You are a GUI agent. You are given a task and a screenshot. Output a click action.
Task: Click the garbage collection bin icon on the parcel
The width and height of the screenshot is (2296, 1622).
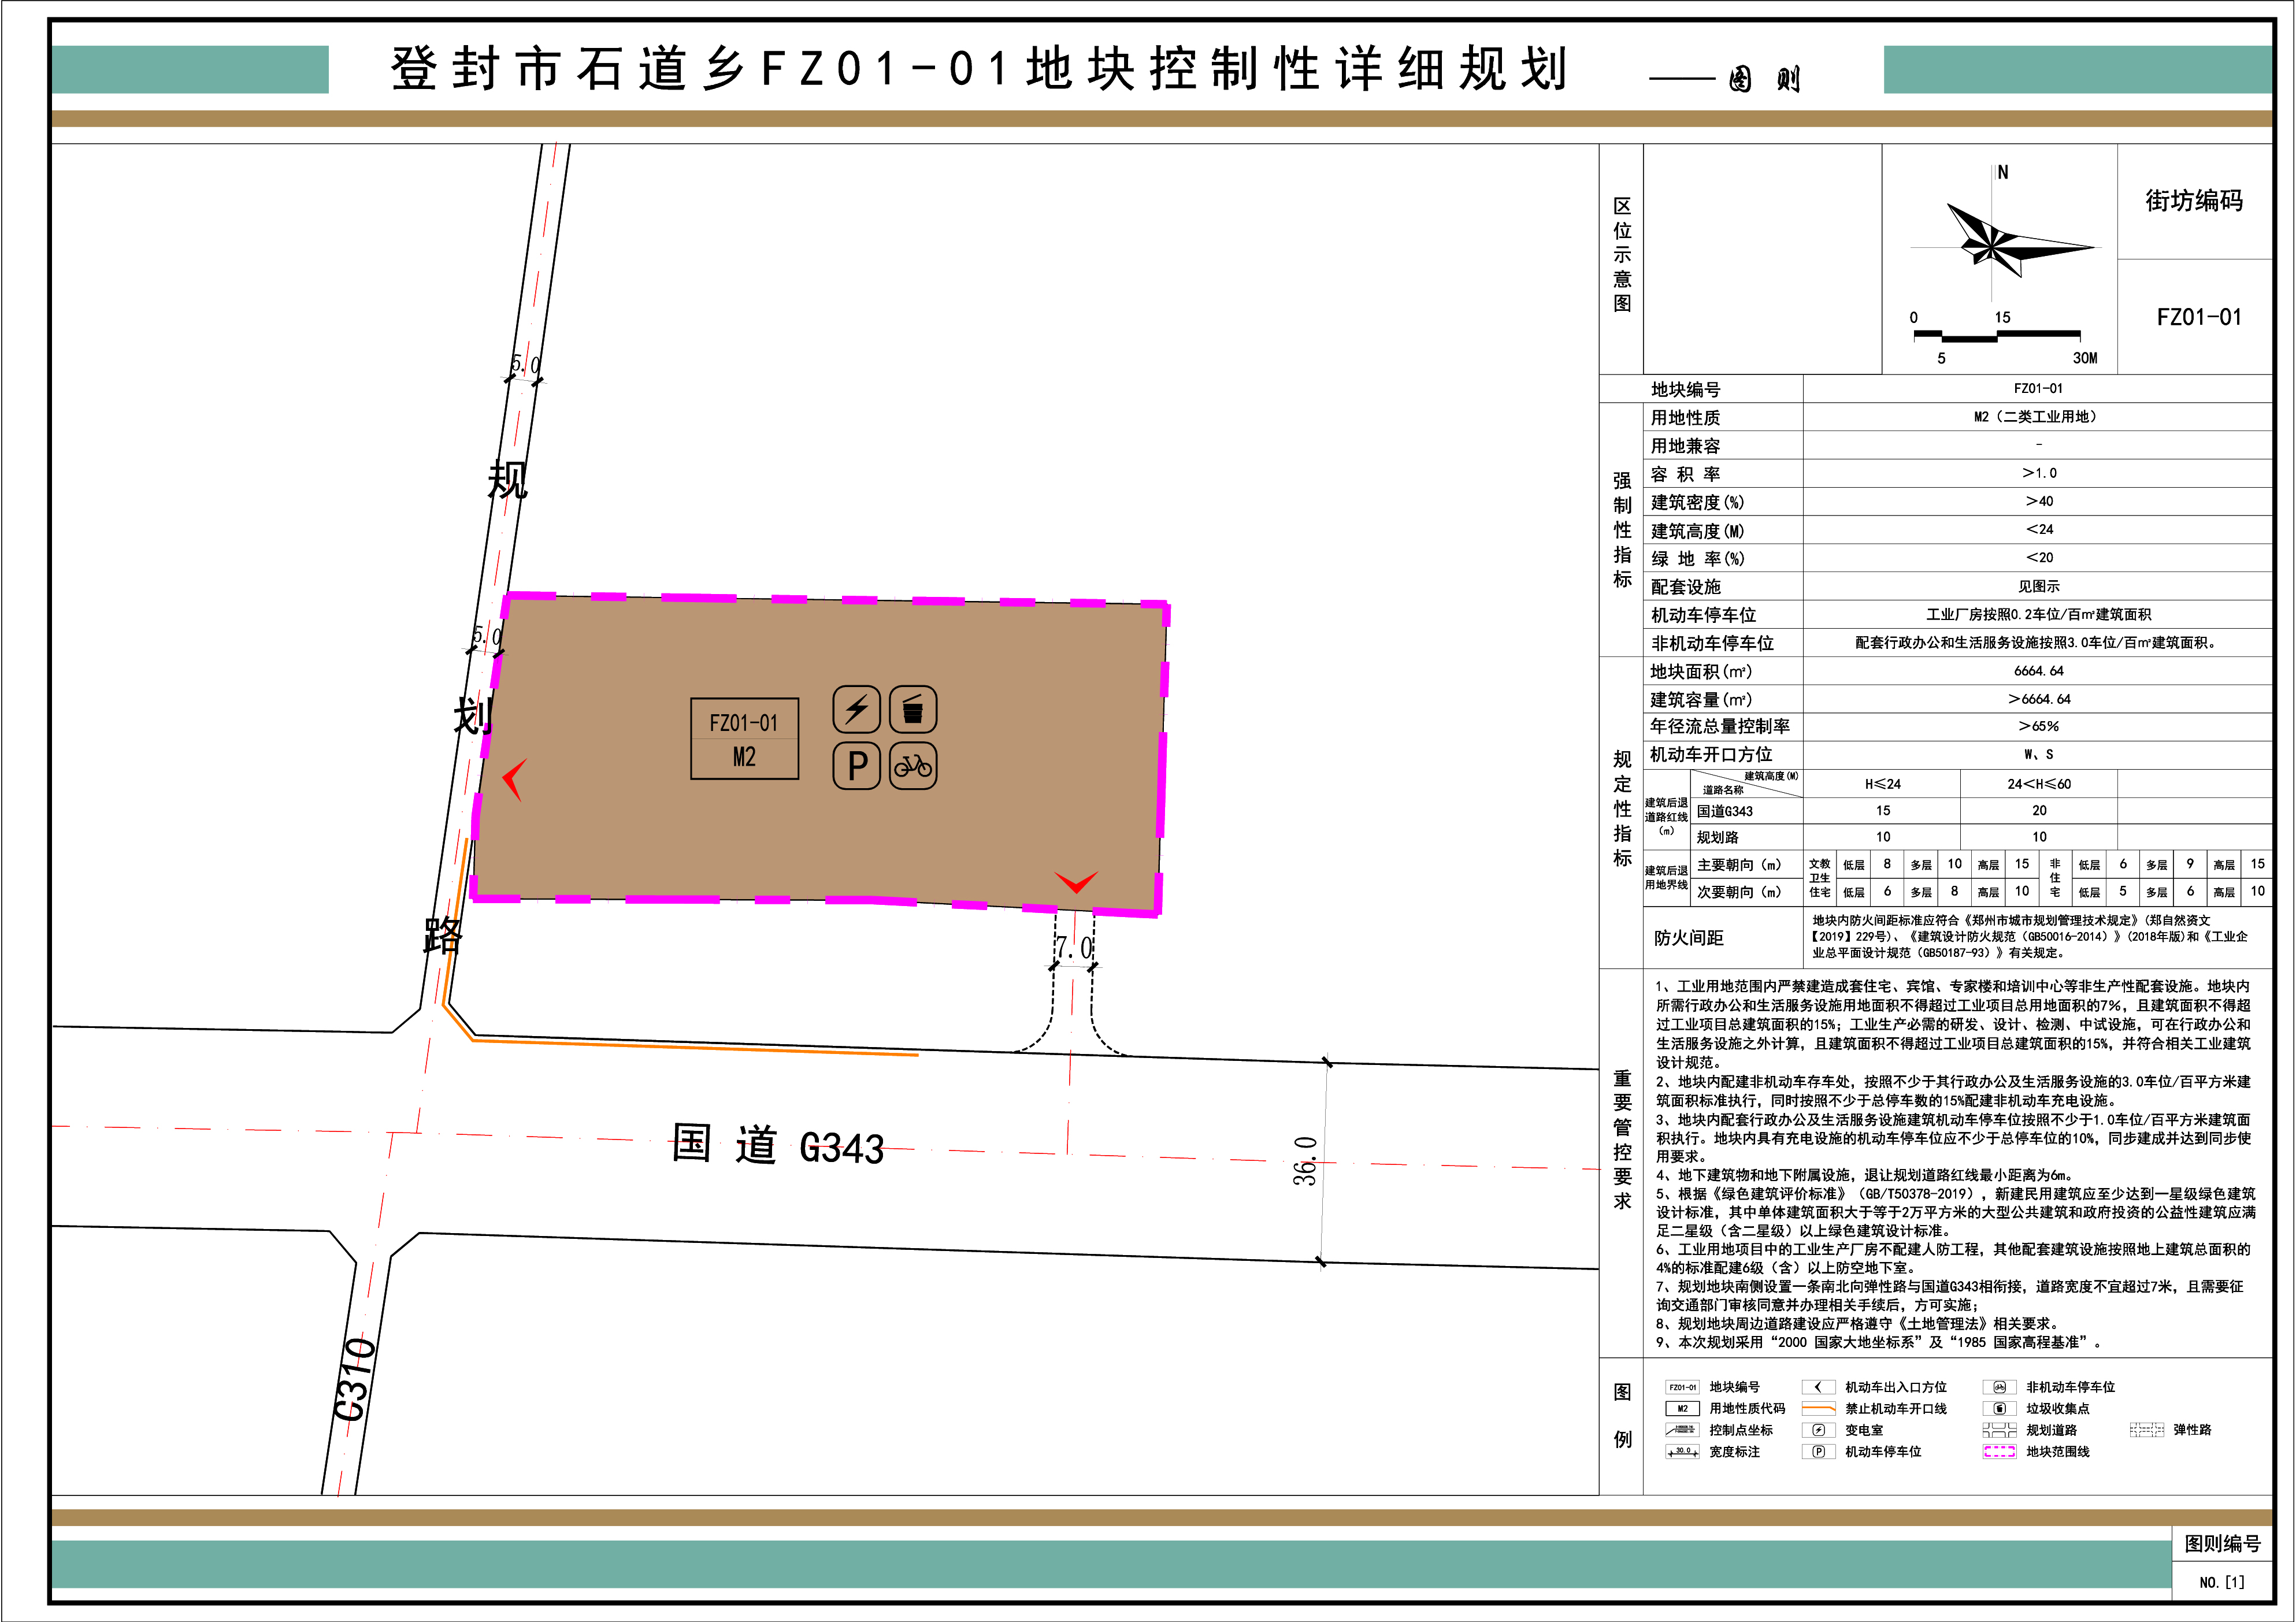pos(912,710)
